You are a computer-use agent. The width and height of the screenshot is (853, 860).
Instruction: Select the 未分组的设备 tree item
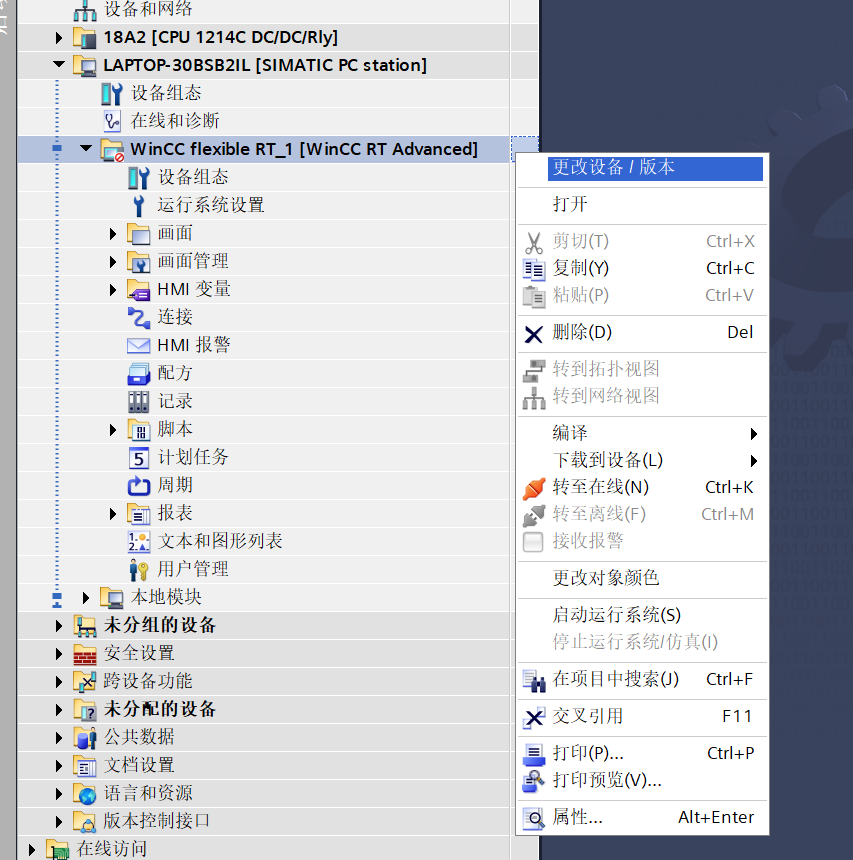[x=160, y=625]
